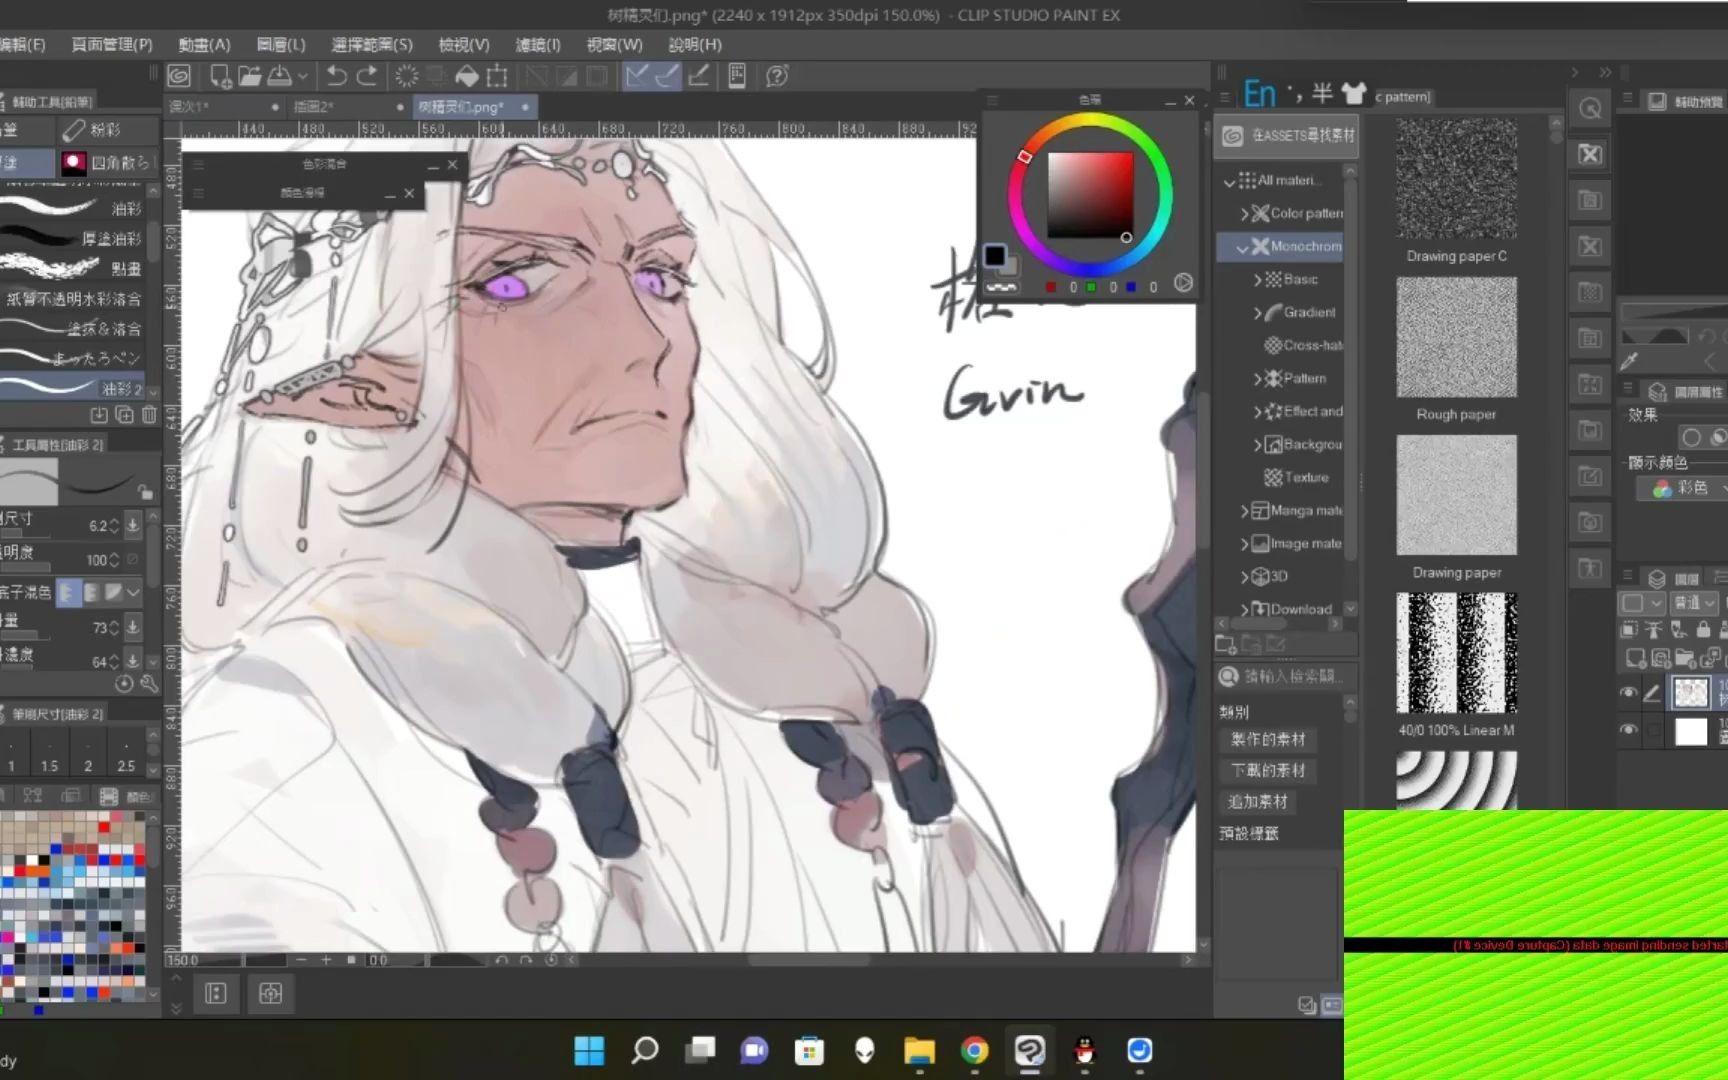1728x1080 pixels.
Task: Create a new canvas file
Action: pyautogui.click(x=220, y=76)
